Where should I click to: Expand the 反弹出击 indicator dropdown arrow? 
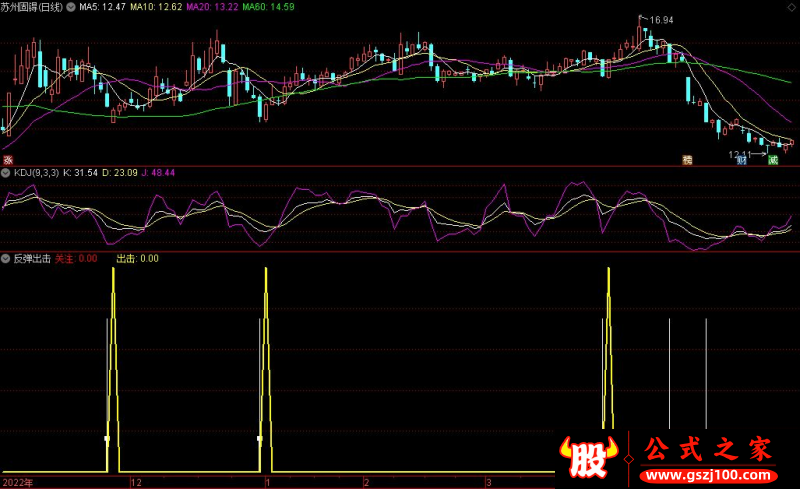coord(6,258)
